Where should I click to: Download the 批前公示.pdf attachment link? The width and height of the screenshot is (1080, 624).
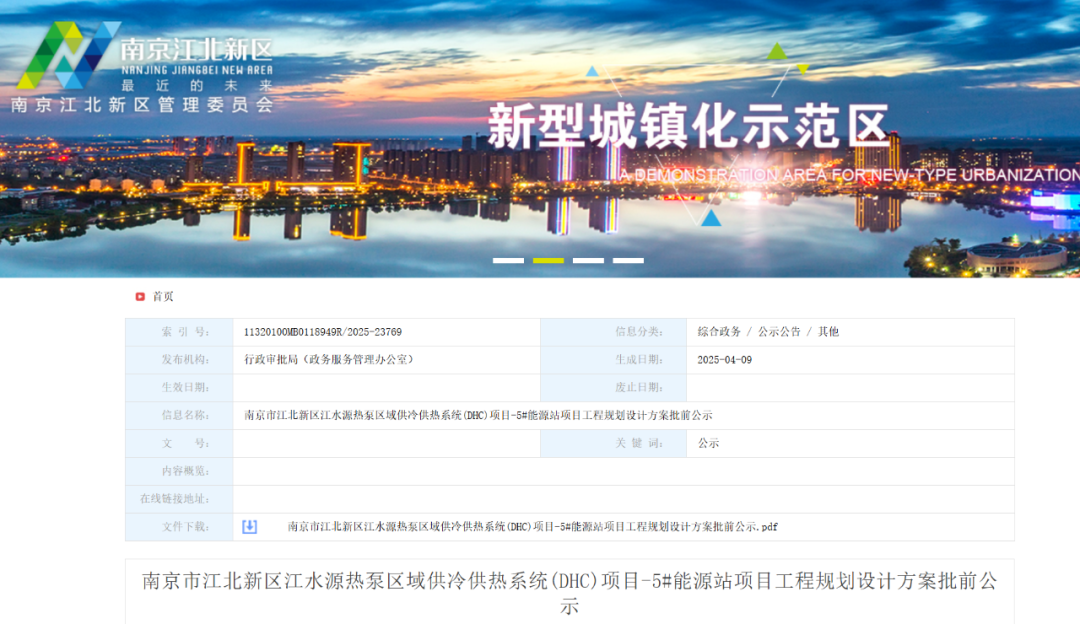532,527
